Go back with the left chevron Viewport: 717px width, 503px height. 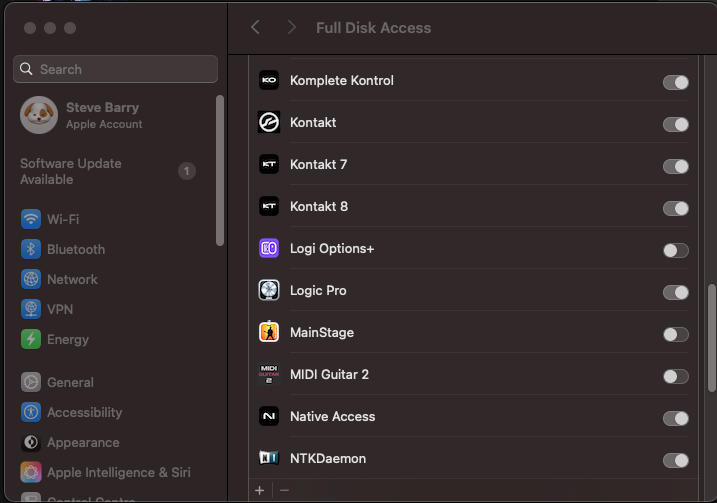tap(255, 27)
